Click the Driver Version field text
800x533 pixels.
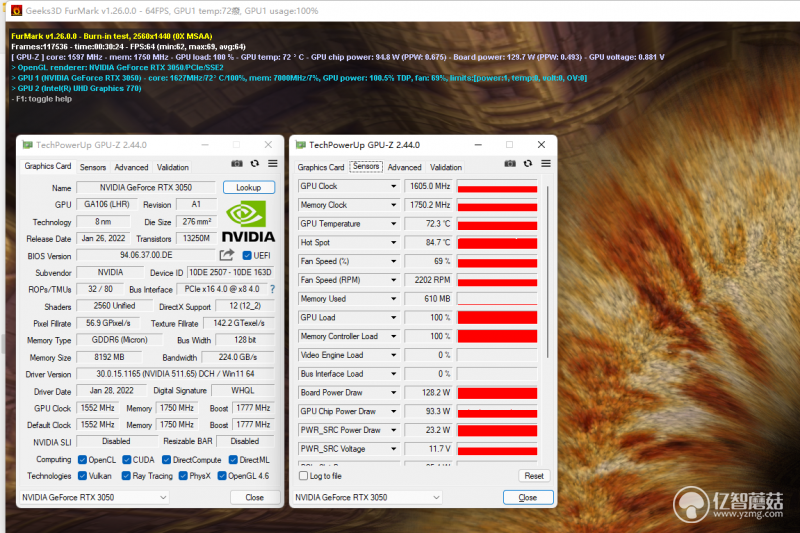(176, 374)
